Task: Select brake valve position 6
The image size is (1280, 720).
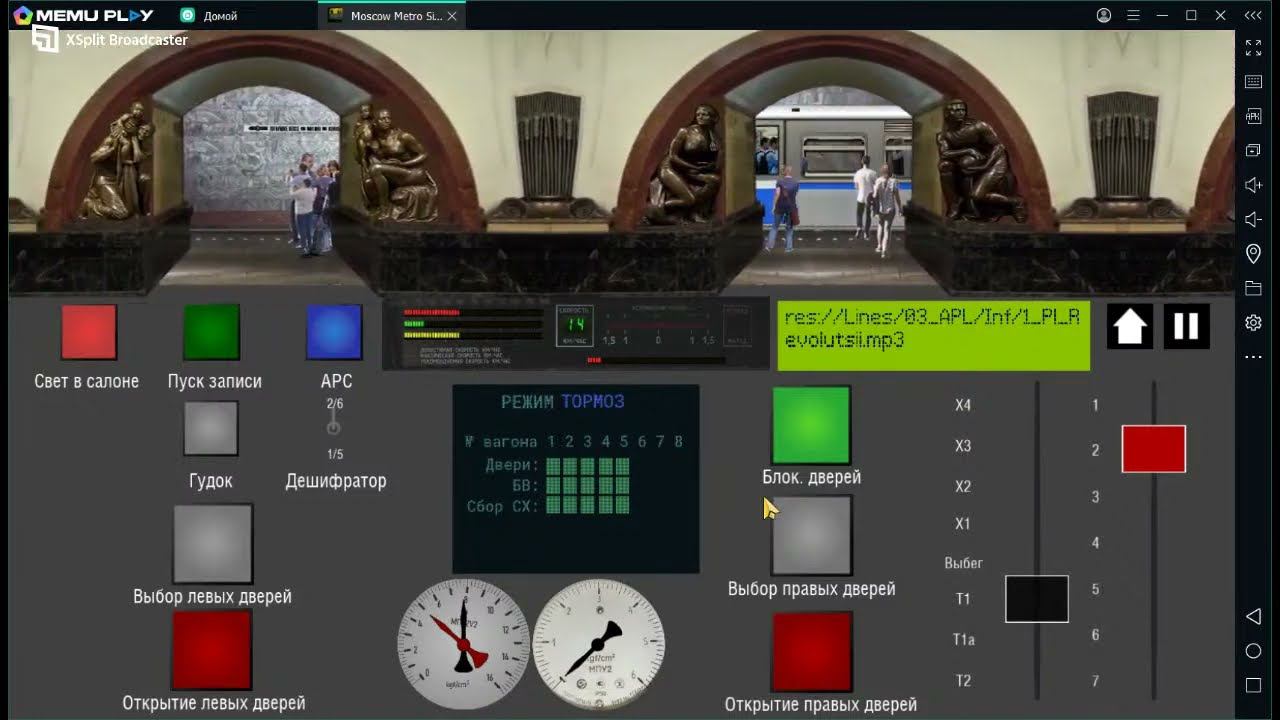Action: click(x=1095, y=635)
